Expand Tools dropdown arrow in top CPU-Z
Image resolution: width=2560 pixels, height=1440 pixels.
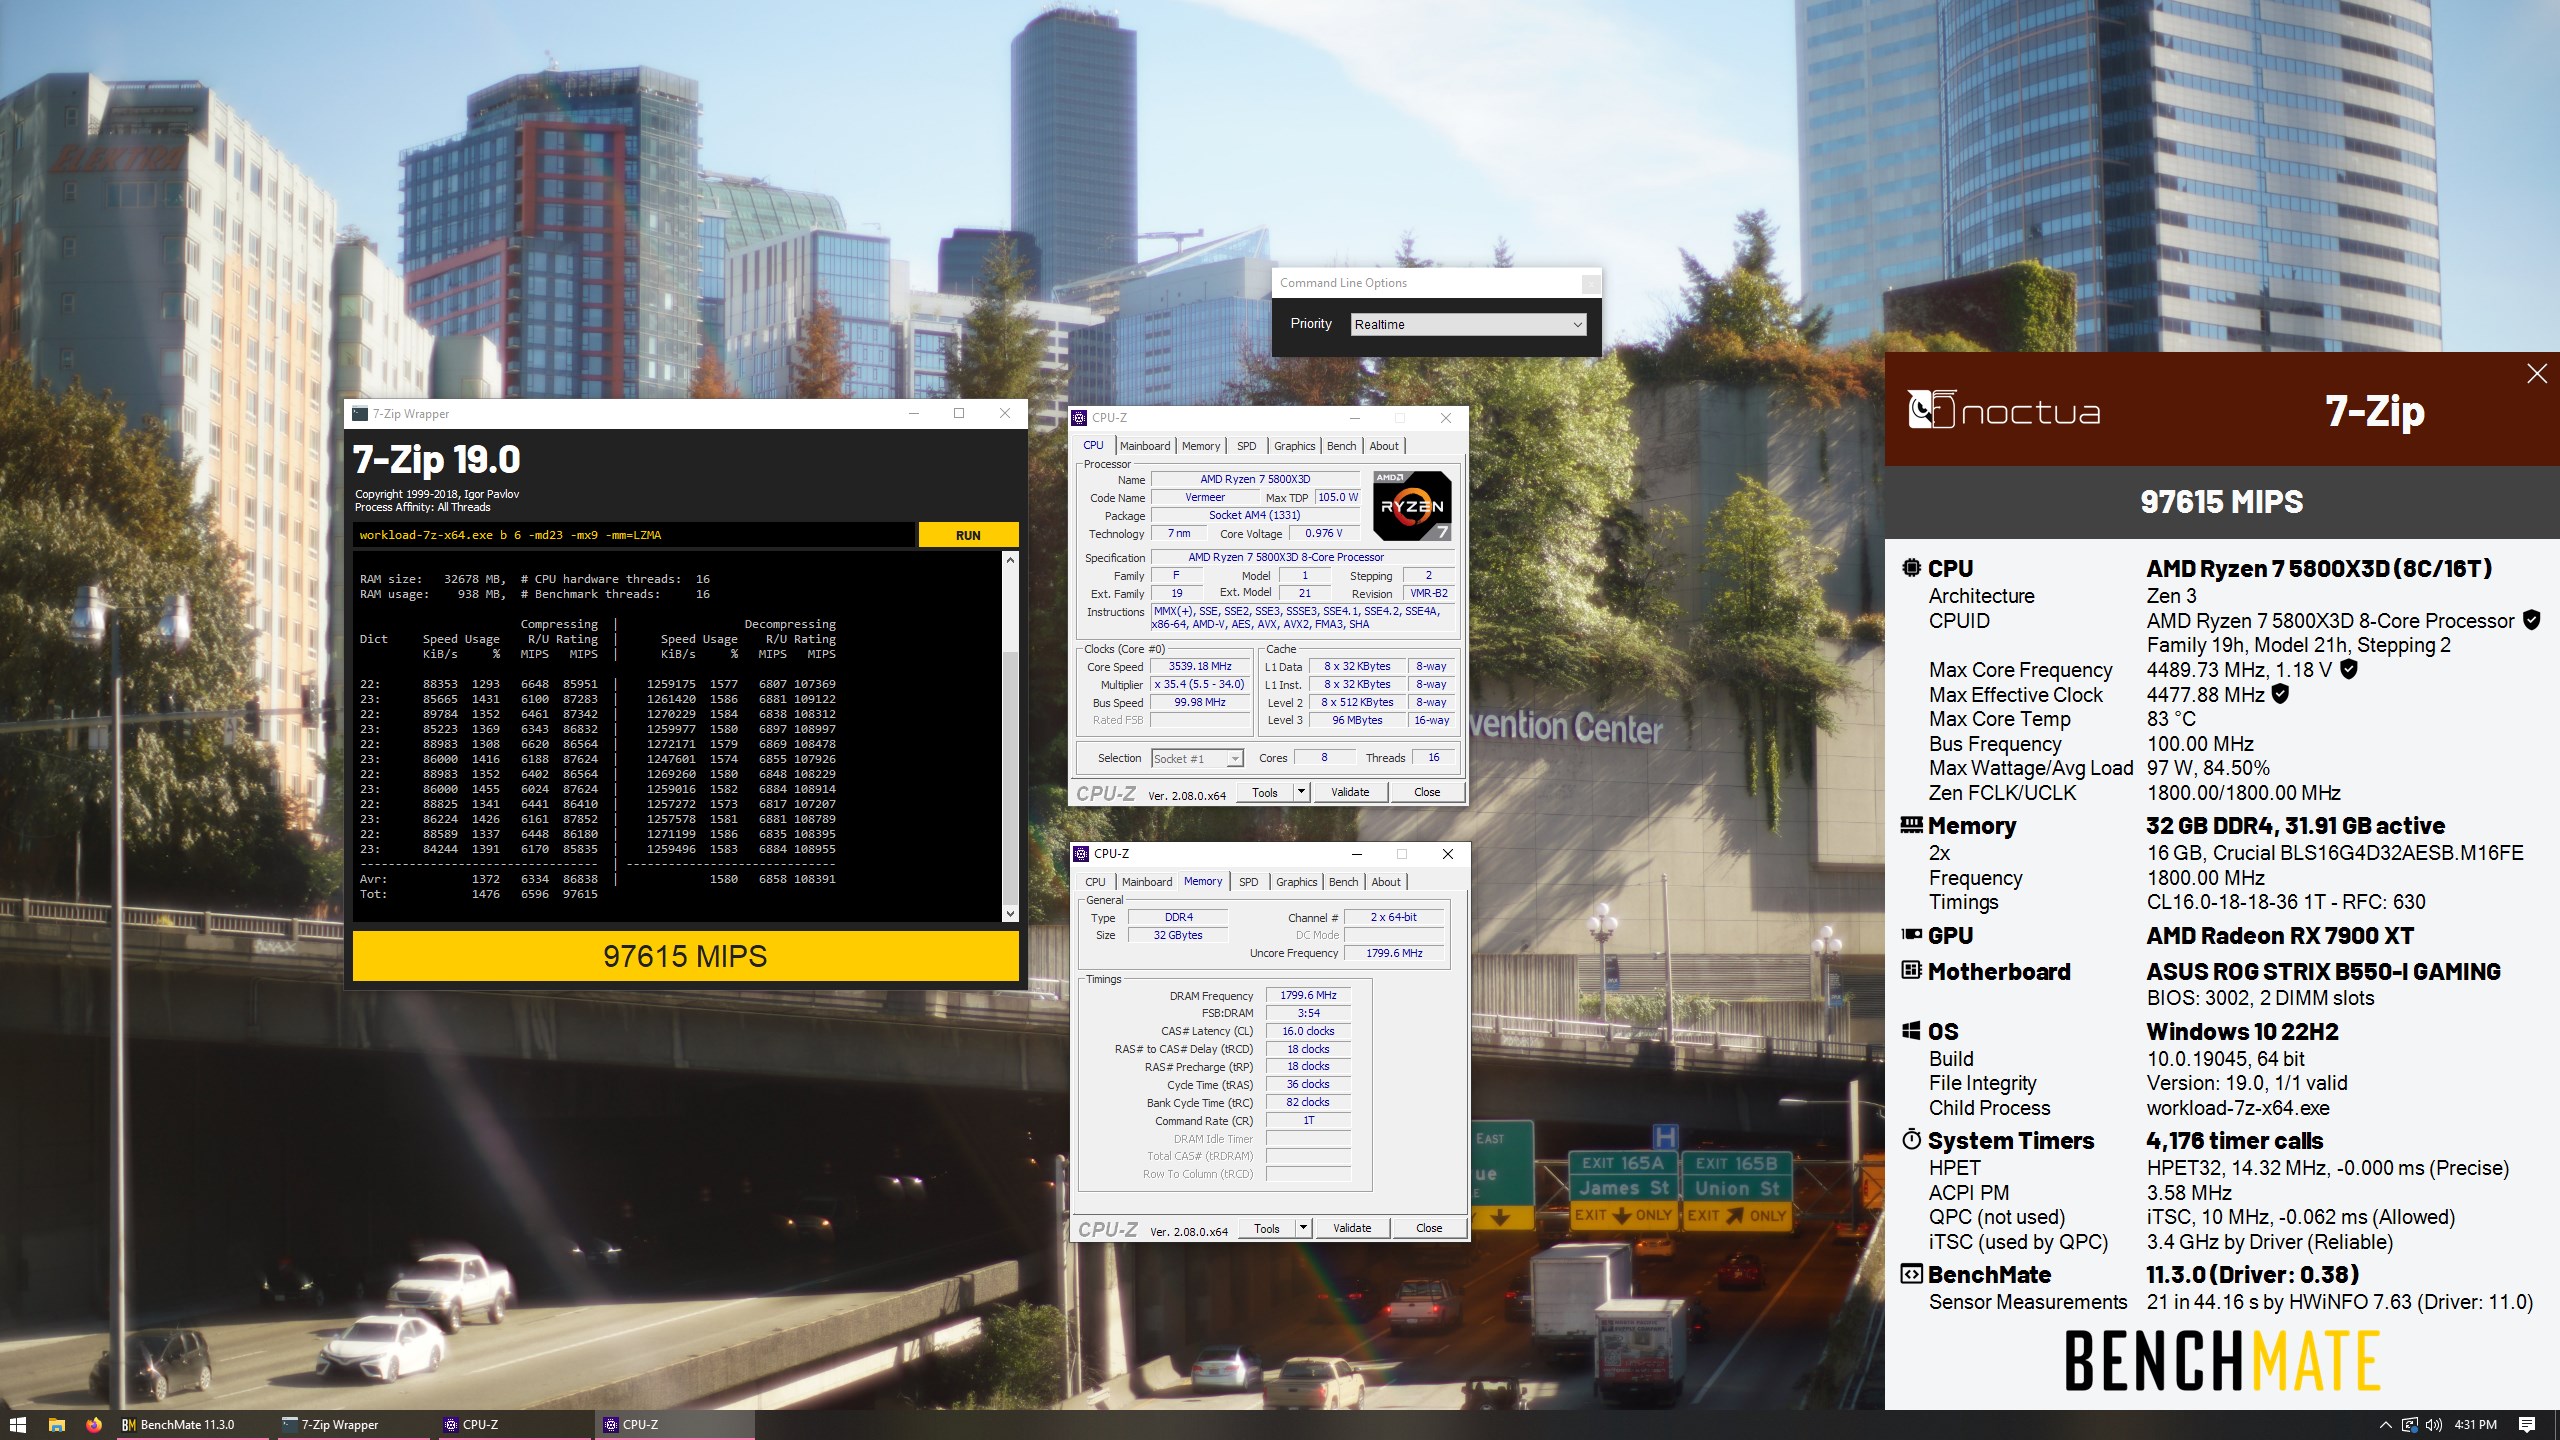[1301, 792]
